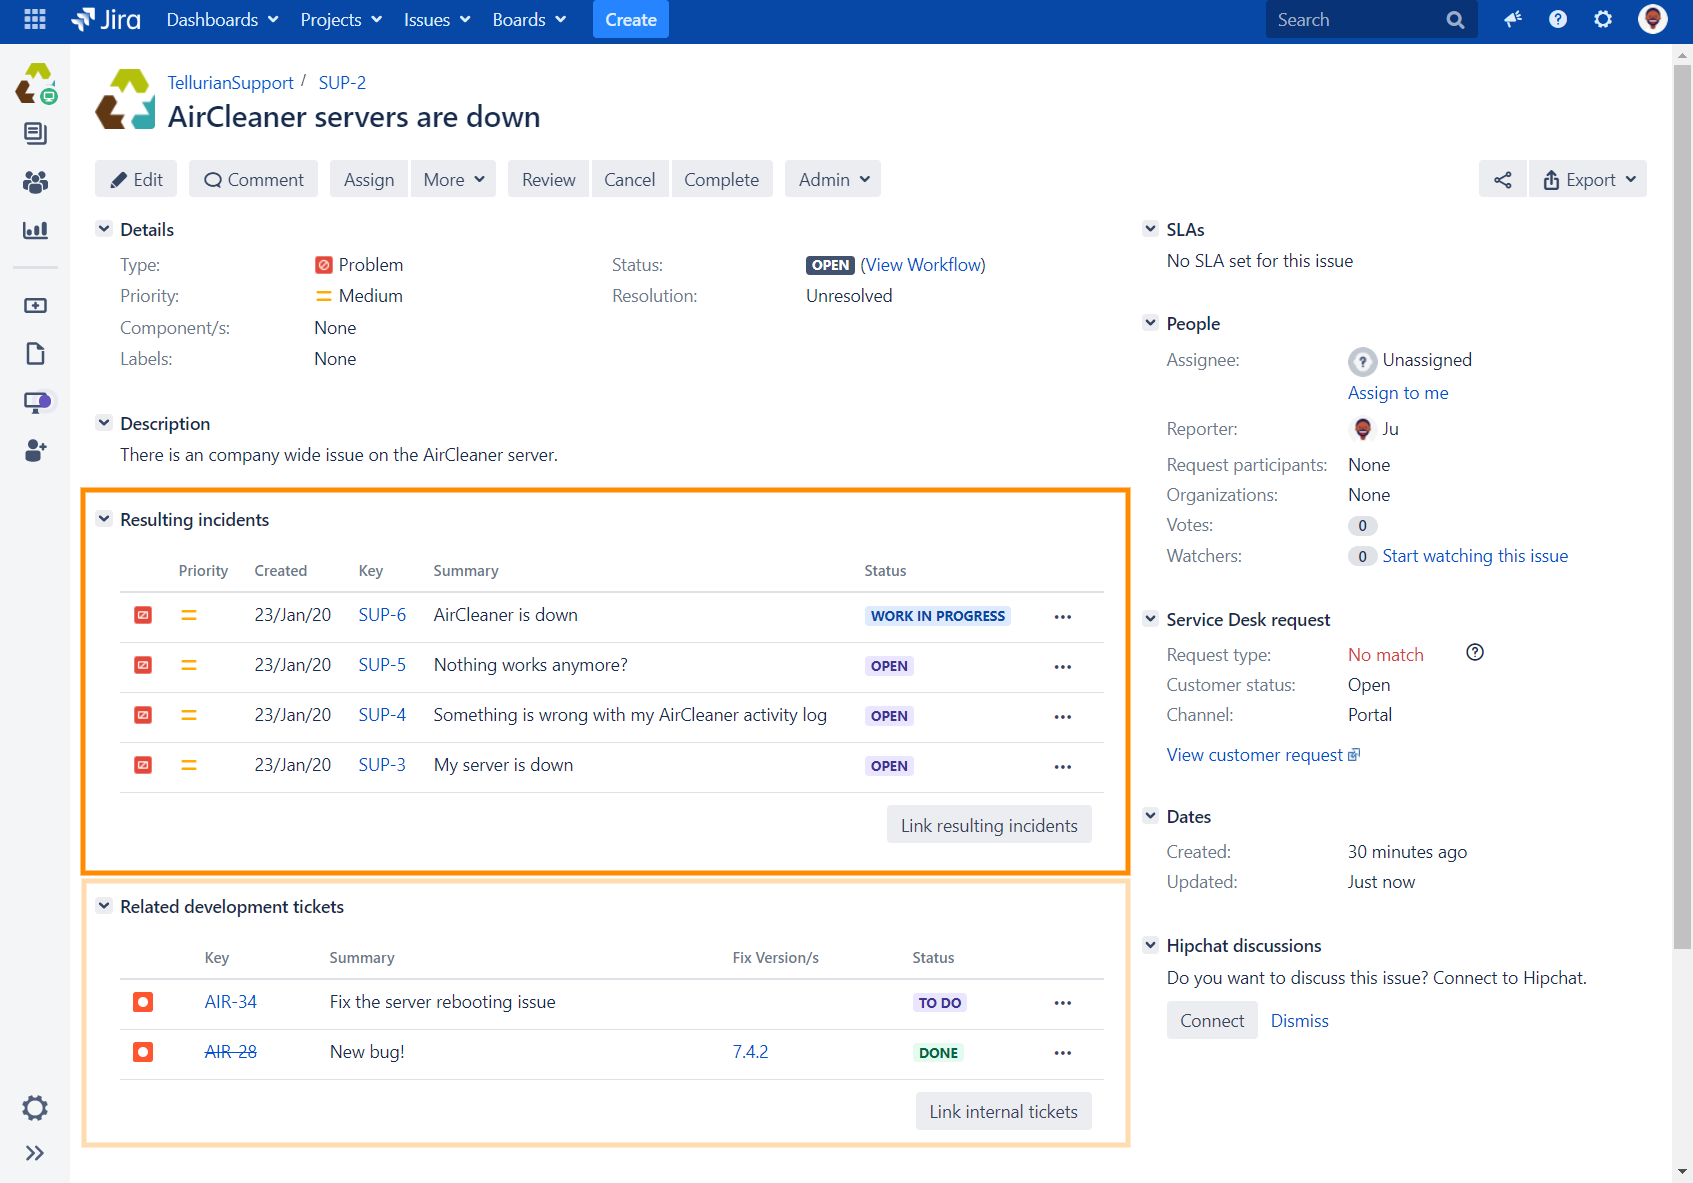Click the Invite team person-plus icon

(x=36, y=451)
